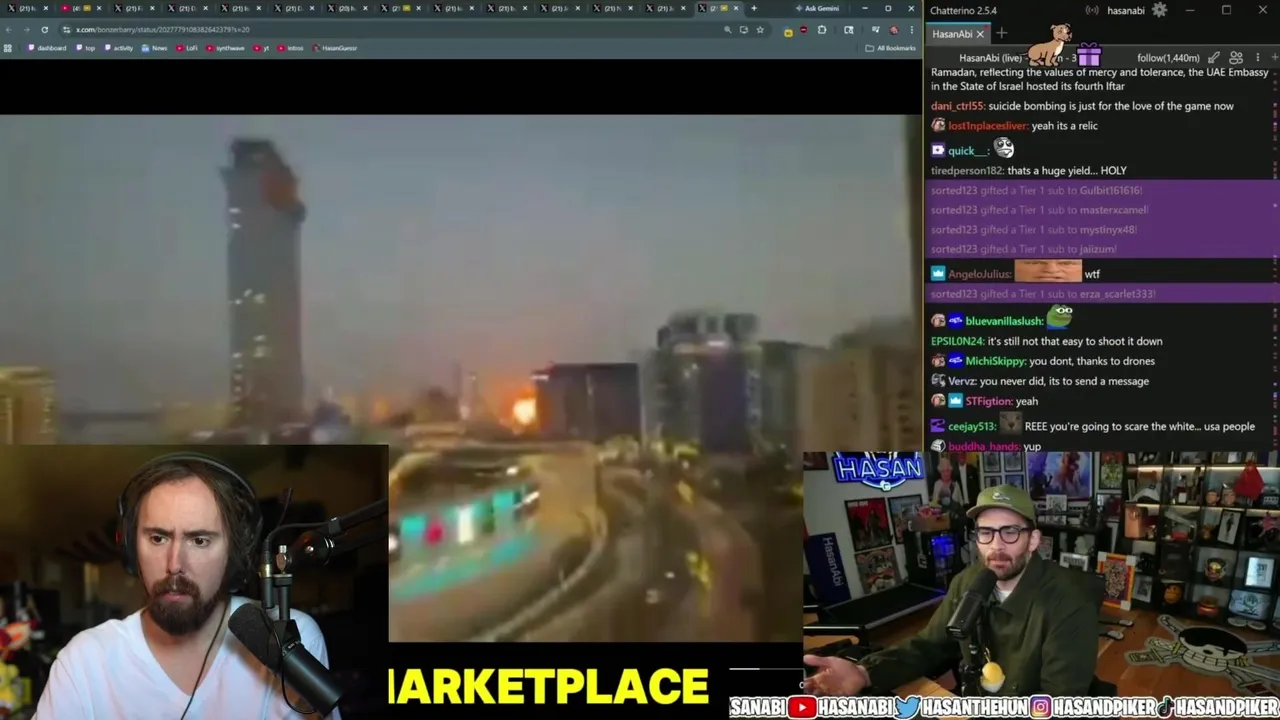Add a new Chatterino tab
This screenshot has height=720, width=1280.
click(x=1001, y=34)
